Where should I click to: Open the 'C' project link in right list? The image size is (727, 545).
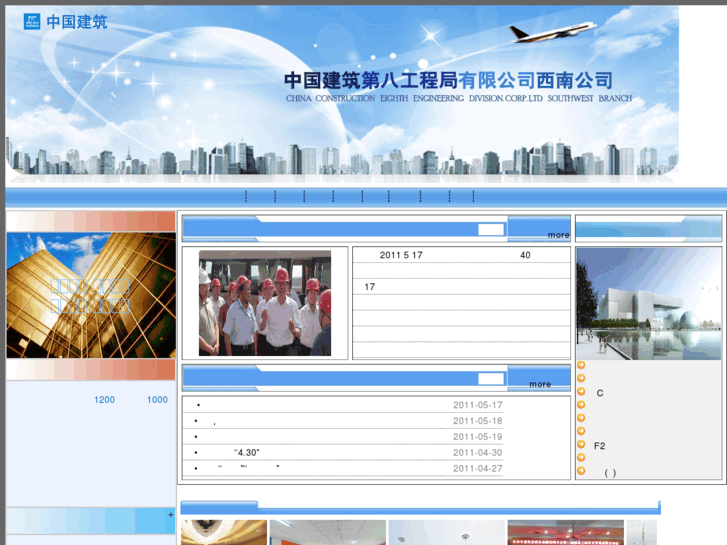[x=600, y=393]
